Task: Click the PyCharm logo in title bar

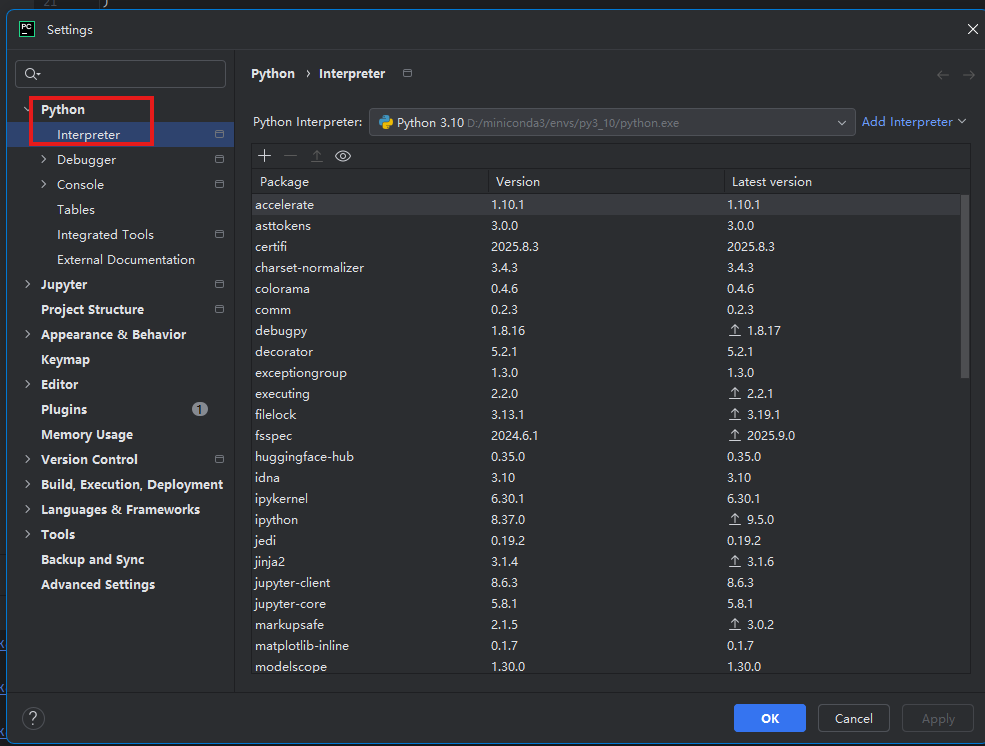Action: (x=27, y=30)
